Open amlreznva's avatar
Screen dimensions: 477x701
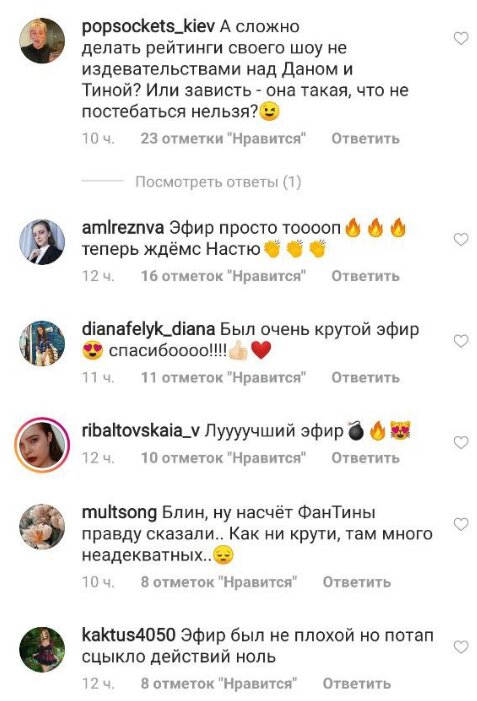42,242
